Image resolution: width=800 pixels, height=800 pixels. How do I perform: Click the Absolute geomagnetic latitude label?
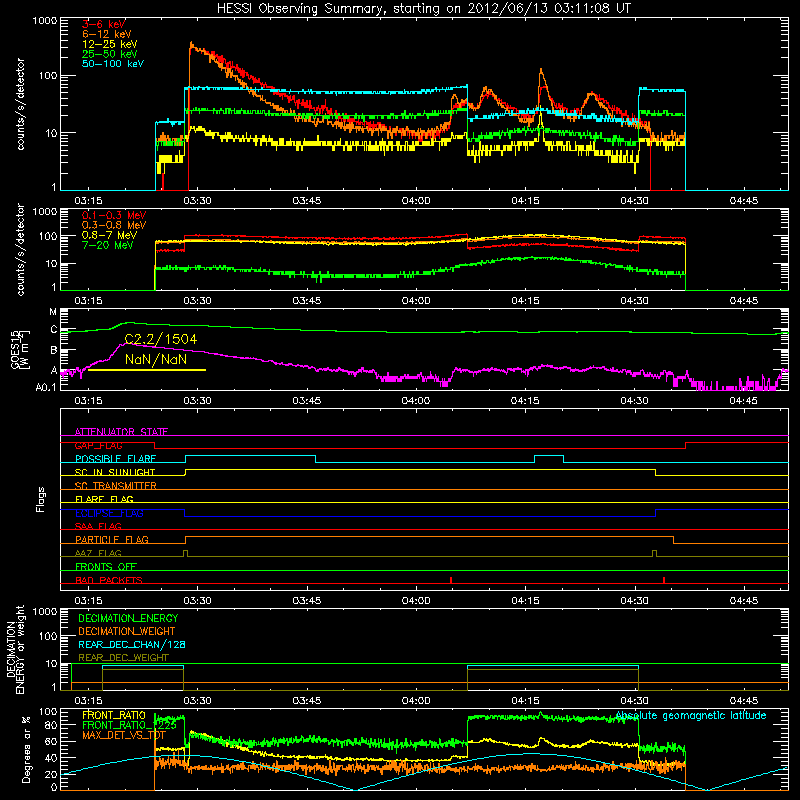point(691,715)
